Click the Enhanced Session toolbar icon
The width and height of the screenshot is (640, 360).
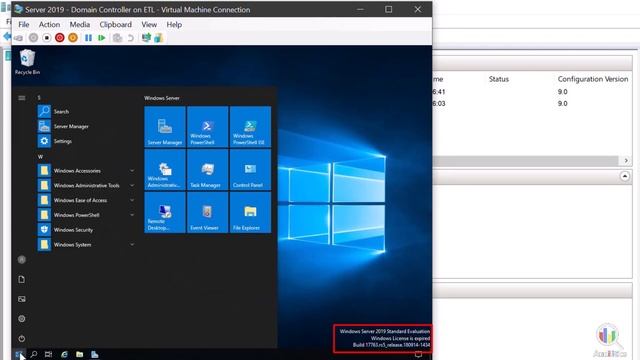click(x=146, y=38)
